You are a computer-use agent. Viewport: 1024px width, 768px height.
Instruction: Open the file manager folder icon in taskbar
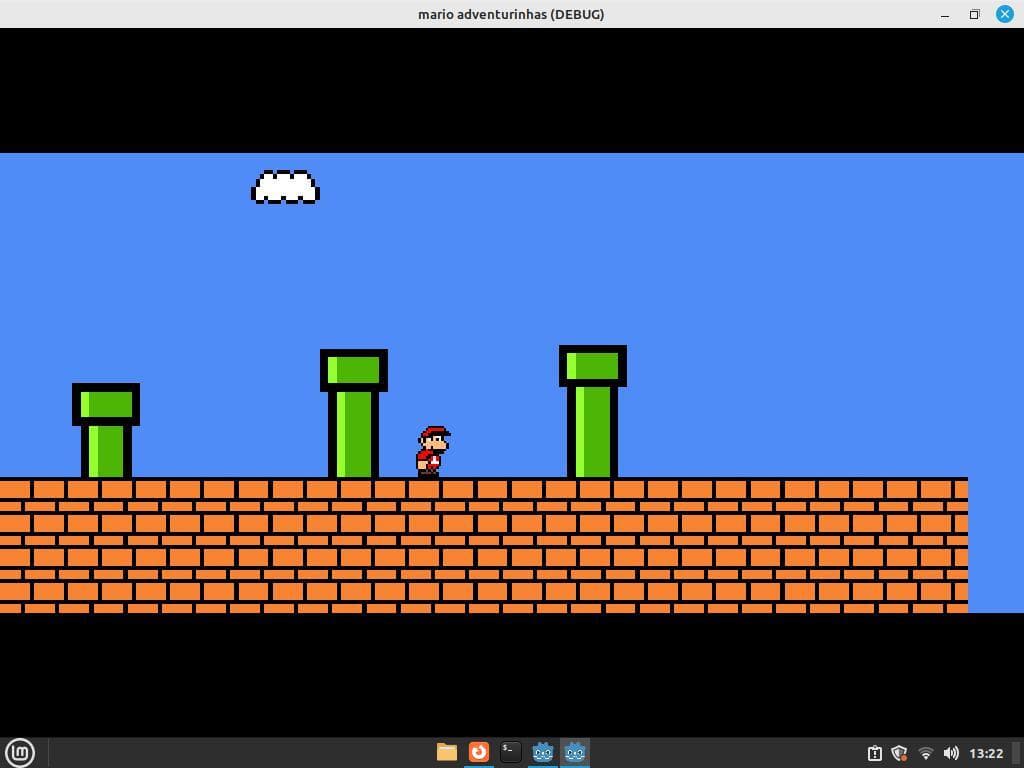447,752
